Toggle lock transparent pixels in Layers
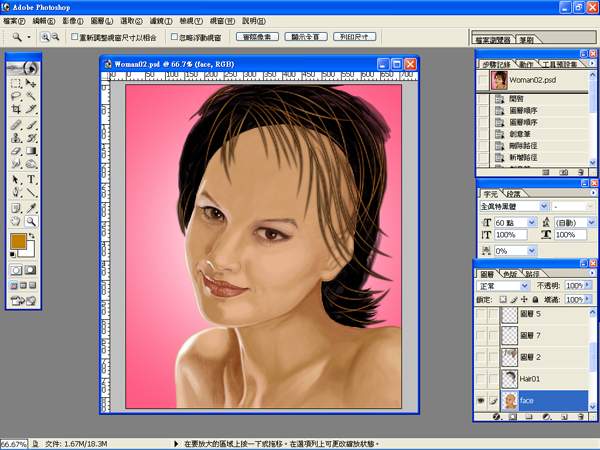 [503, 300]
